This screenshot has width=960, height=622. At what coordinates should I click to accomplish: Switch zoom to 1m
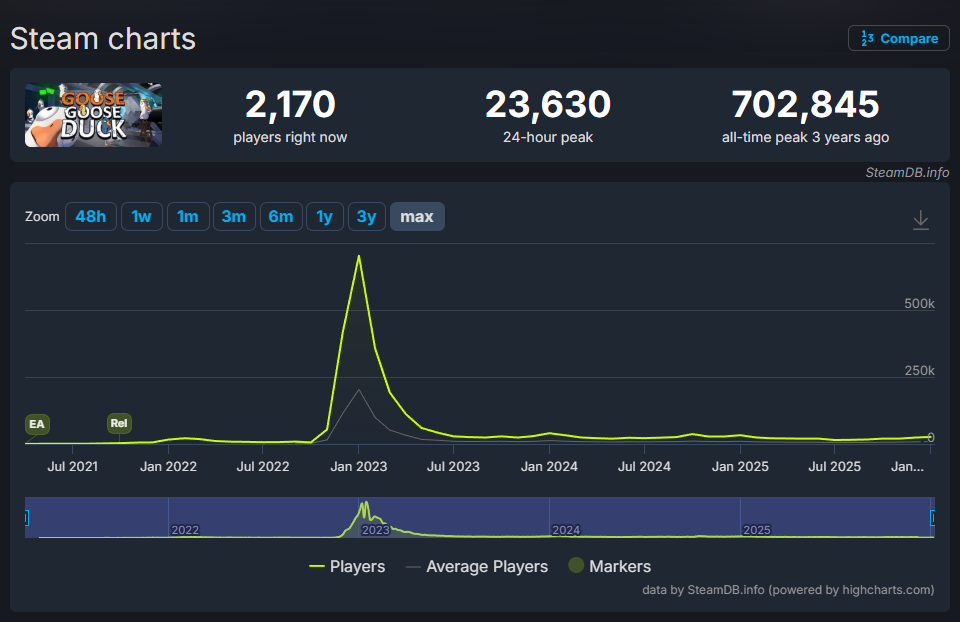pos(188,217)
